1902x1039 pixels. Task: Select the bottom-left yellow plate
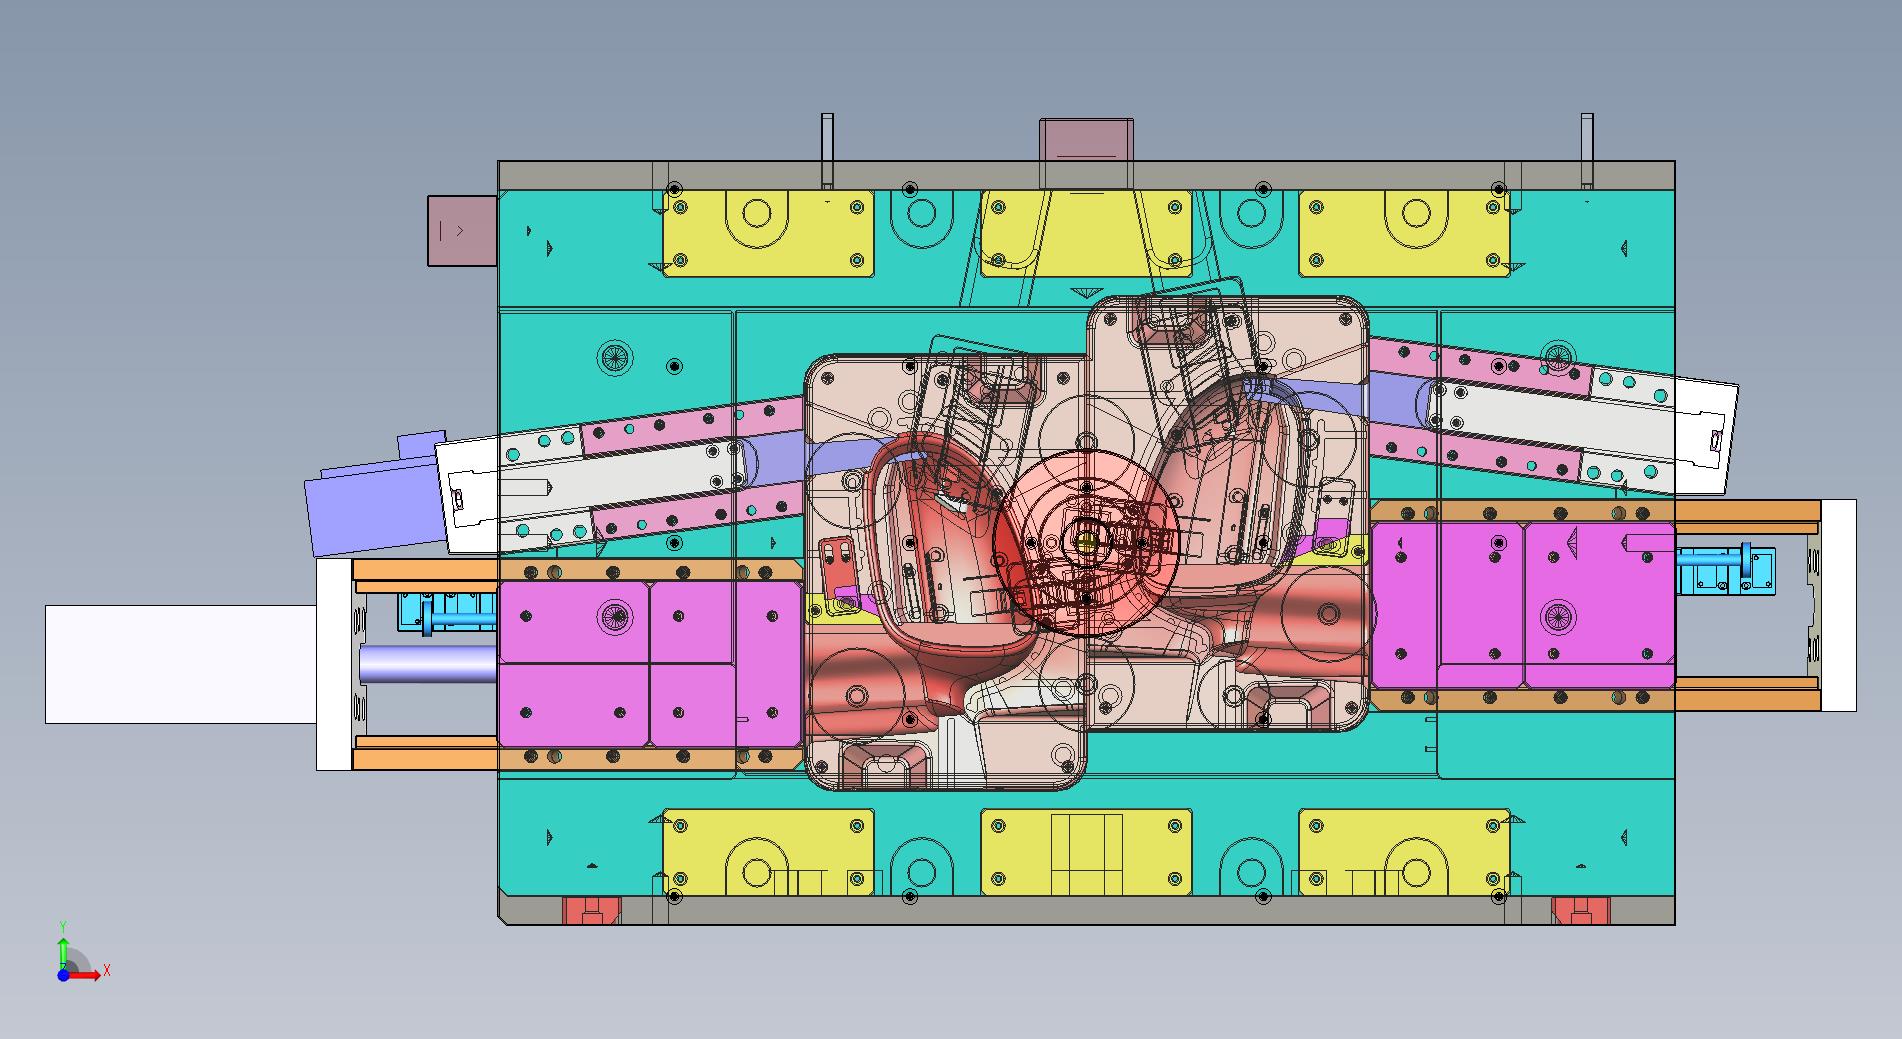(x=767, y=852)
